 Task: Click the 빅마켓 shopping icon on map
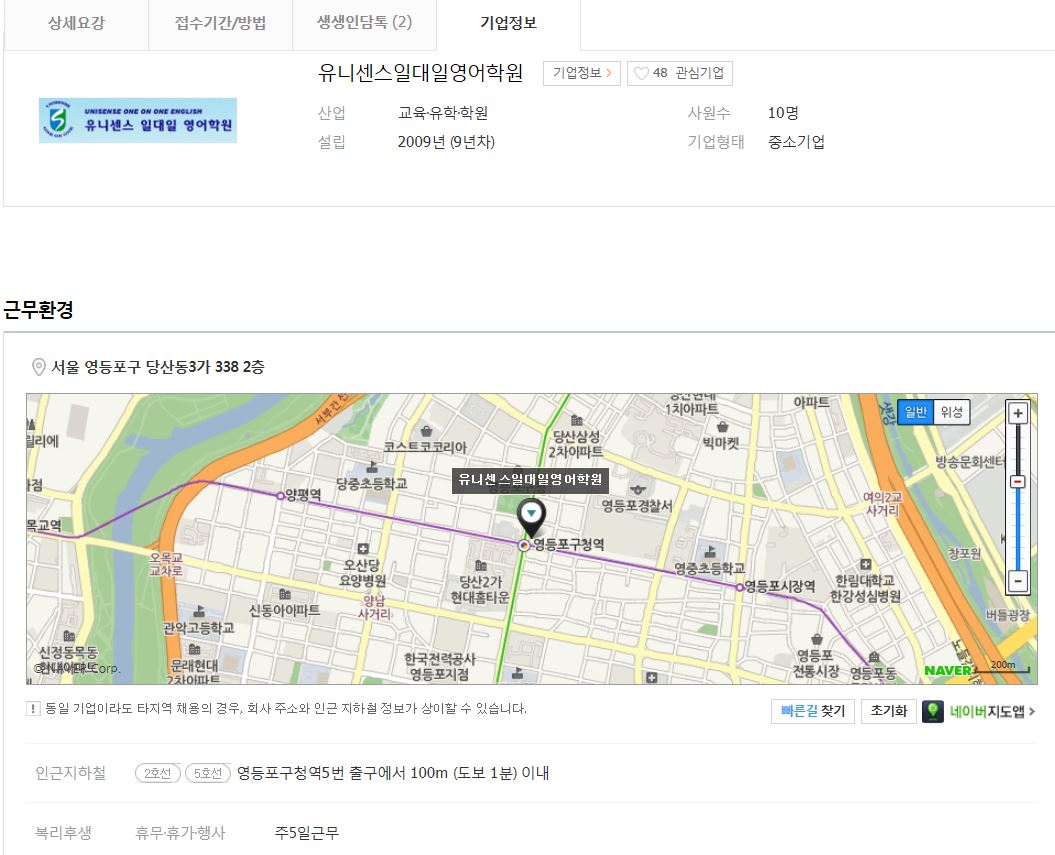pos(722,427)
